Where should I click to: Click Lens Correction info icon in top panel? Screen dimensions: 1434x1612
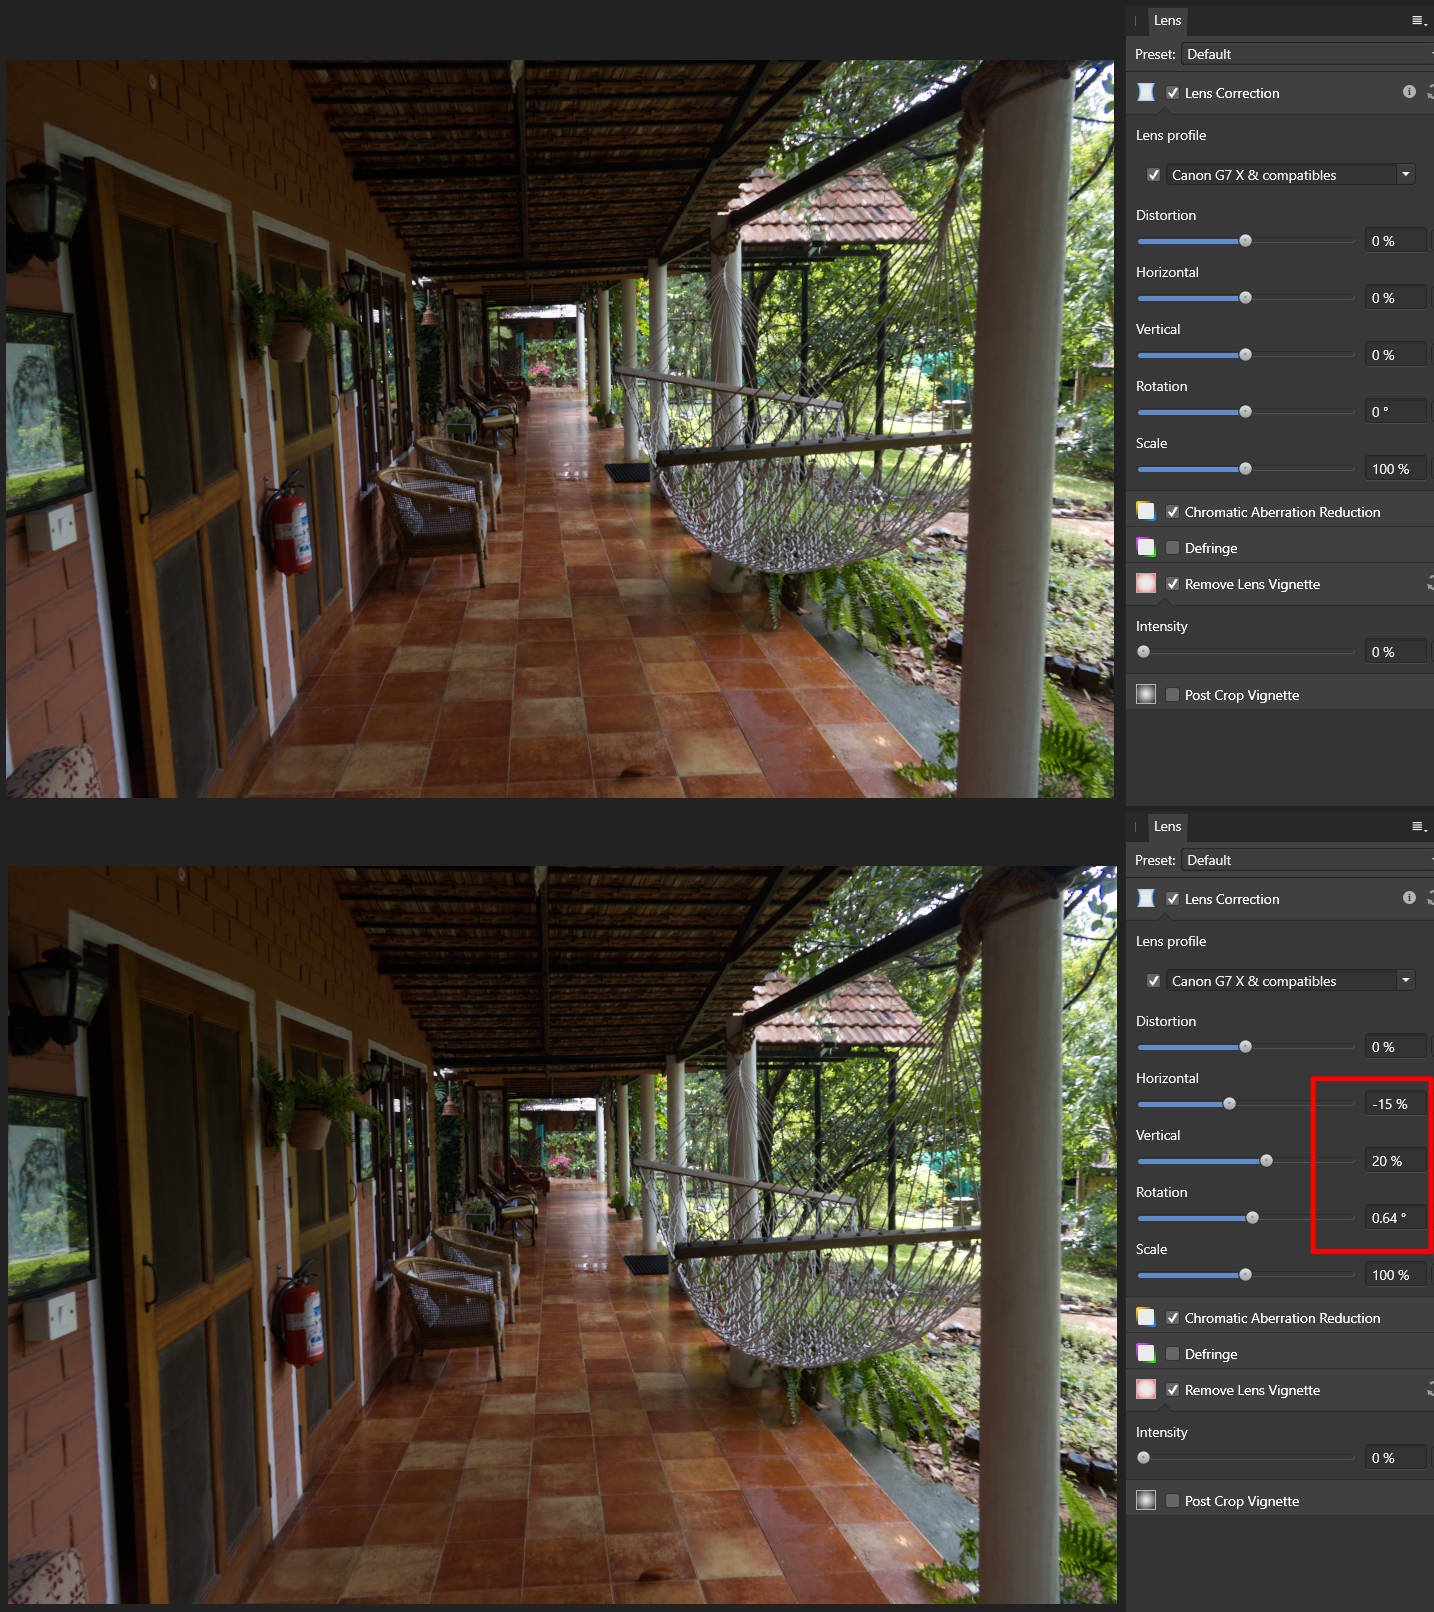(1409, 92)
